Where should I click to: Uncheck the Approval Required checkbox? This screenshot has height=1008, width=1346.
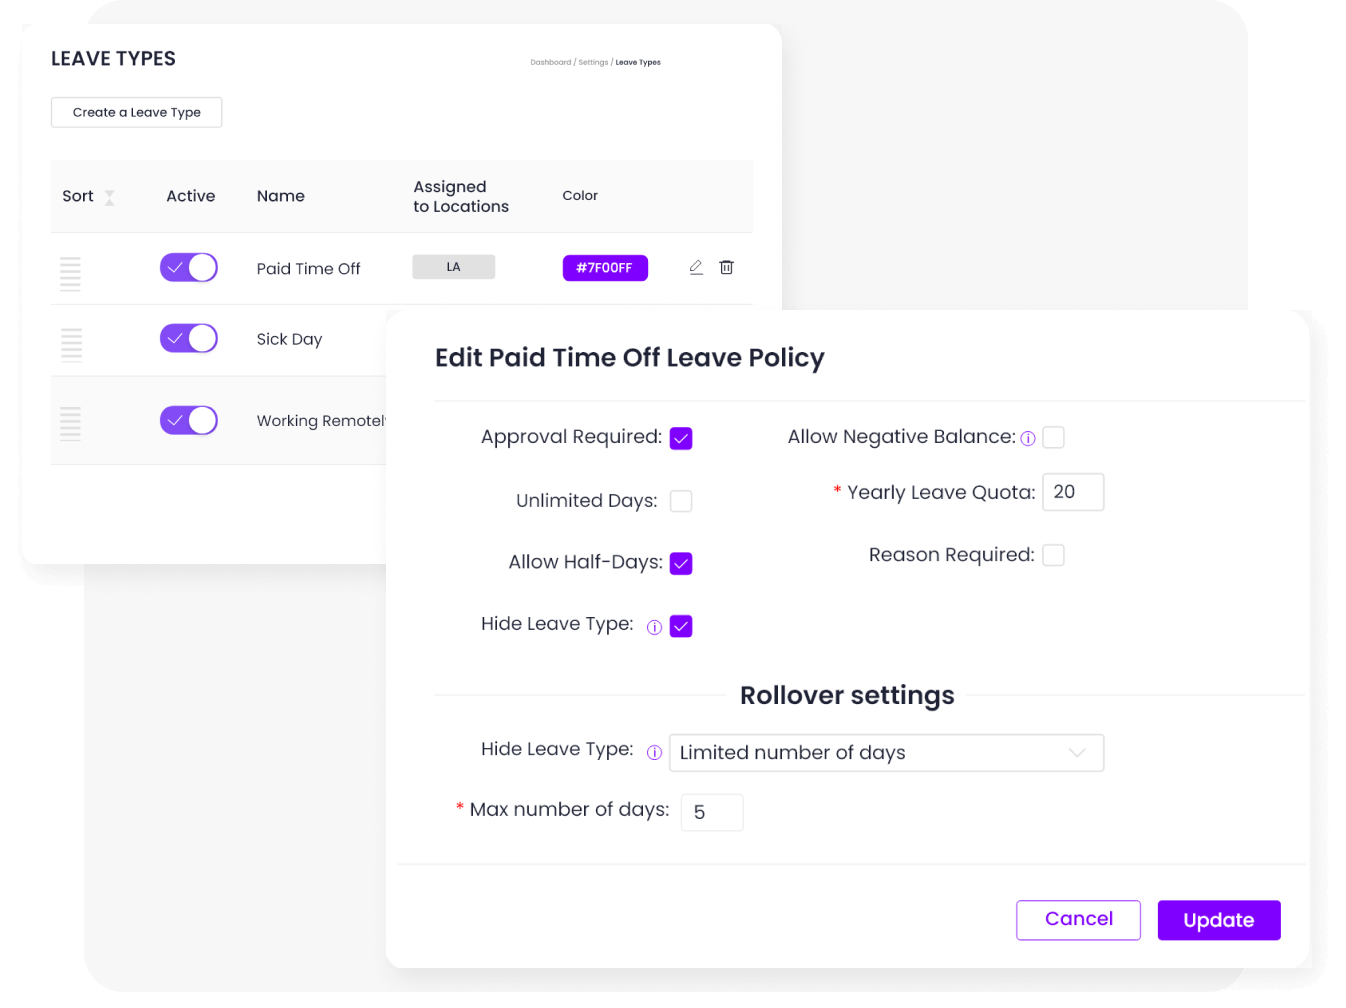pyautogui.click(x=681, y=438)
